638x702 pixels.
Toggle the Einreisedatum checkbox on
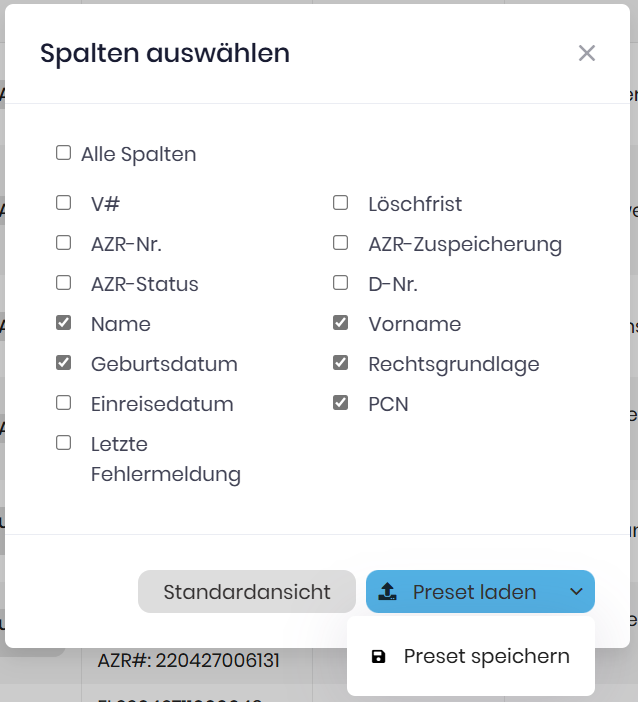click(x=64, y=403)
